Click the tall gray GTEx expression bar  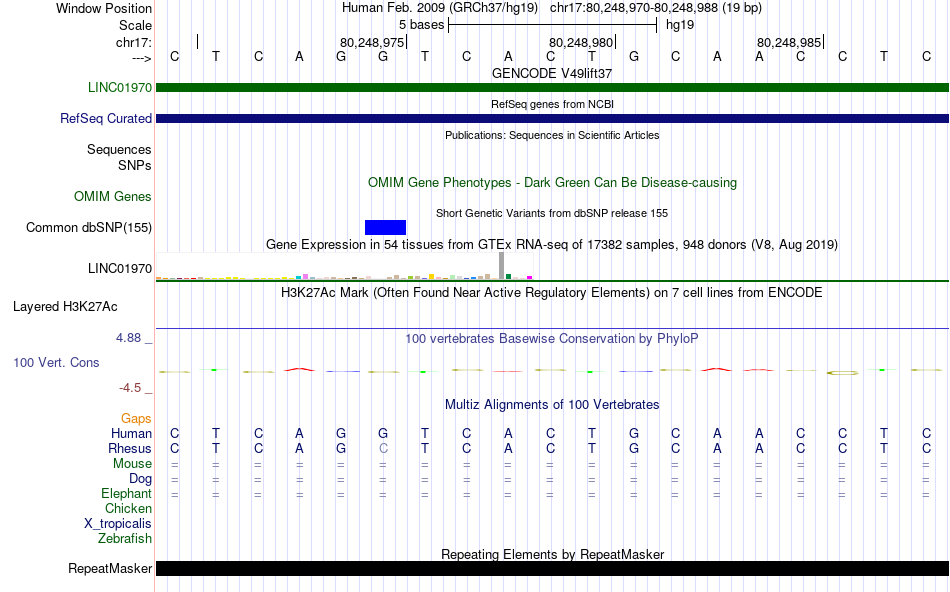click(501, 265)
